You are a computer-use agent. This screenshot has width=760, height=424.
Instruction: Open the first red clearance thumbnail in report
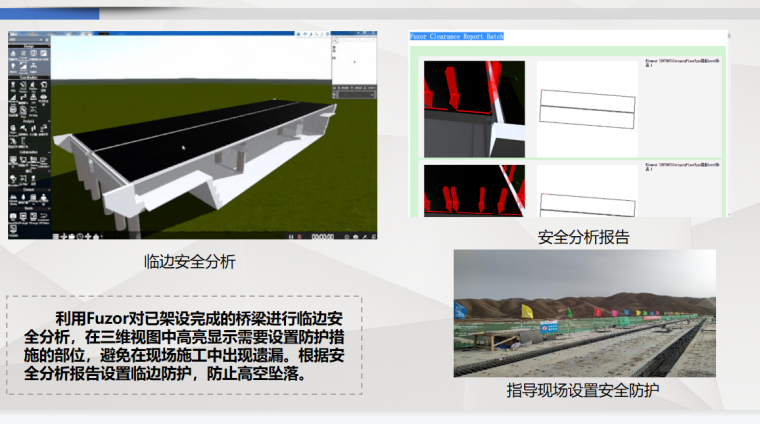474,108
